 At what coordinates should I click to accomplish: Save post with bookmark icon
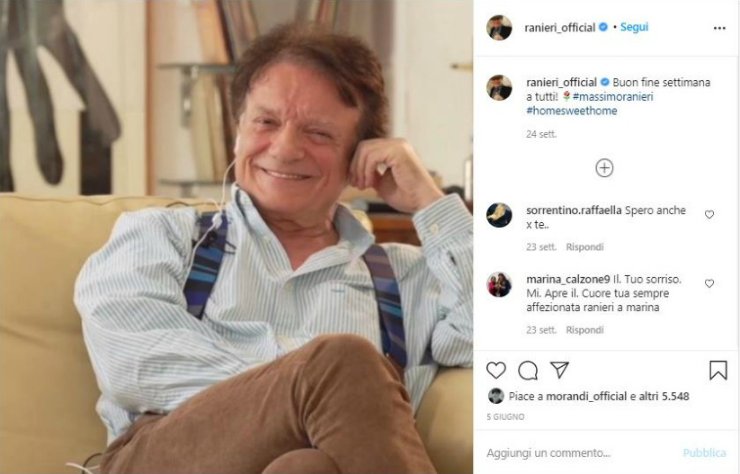(718, 370)
